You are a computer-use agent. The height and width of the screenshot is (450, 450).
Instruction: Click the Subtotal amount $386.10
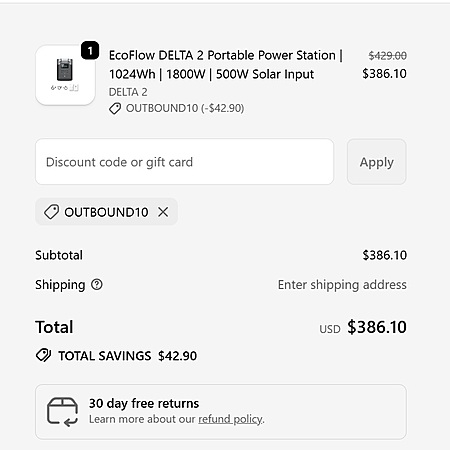385,255
